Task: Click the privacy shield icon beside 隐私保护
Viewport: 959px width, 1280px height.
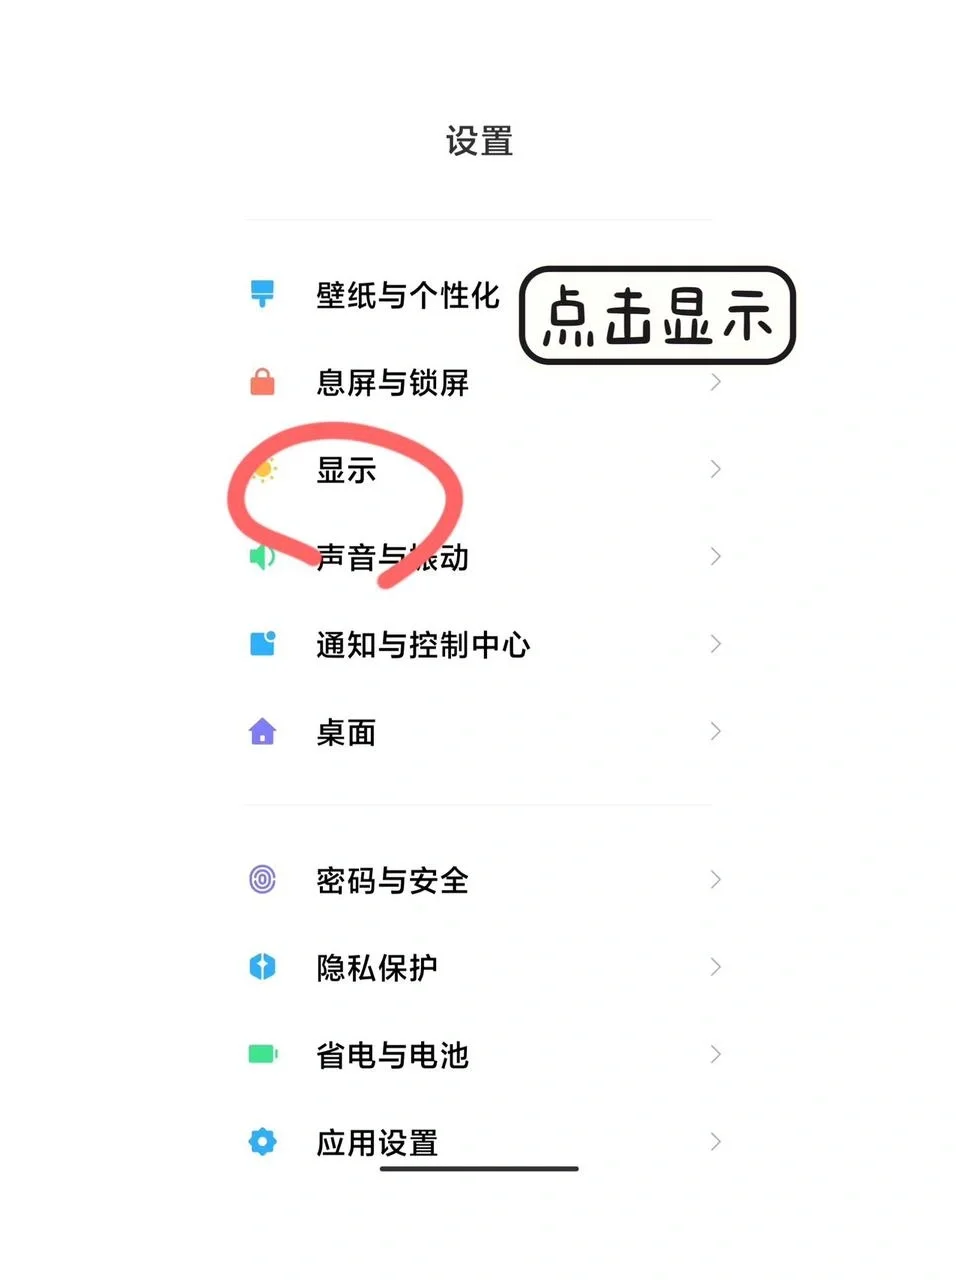Action: (x=262, y=966)
